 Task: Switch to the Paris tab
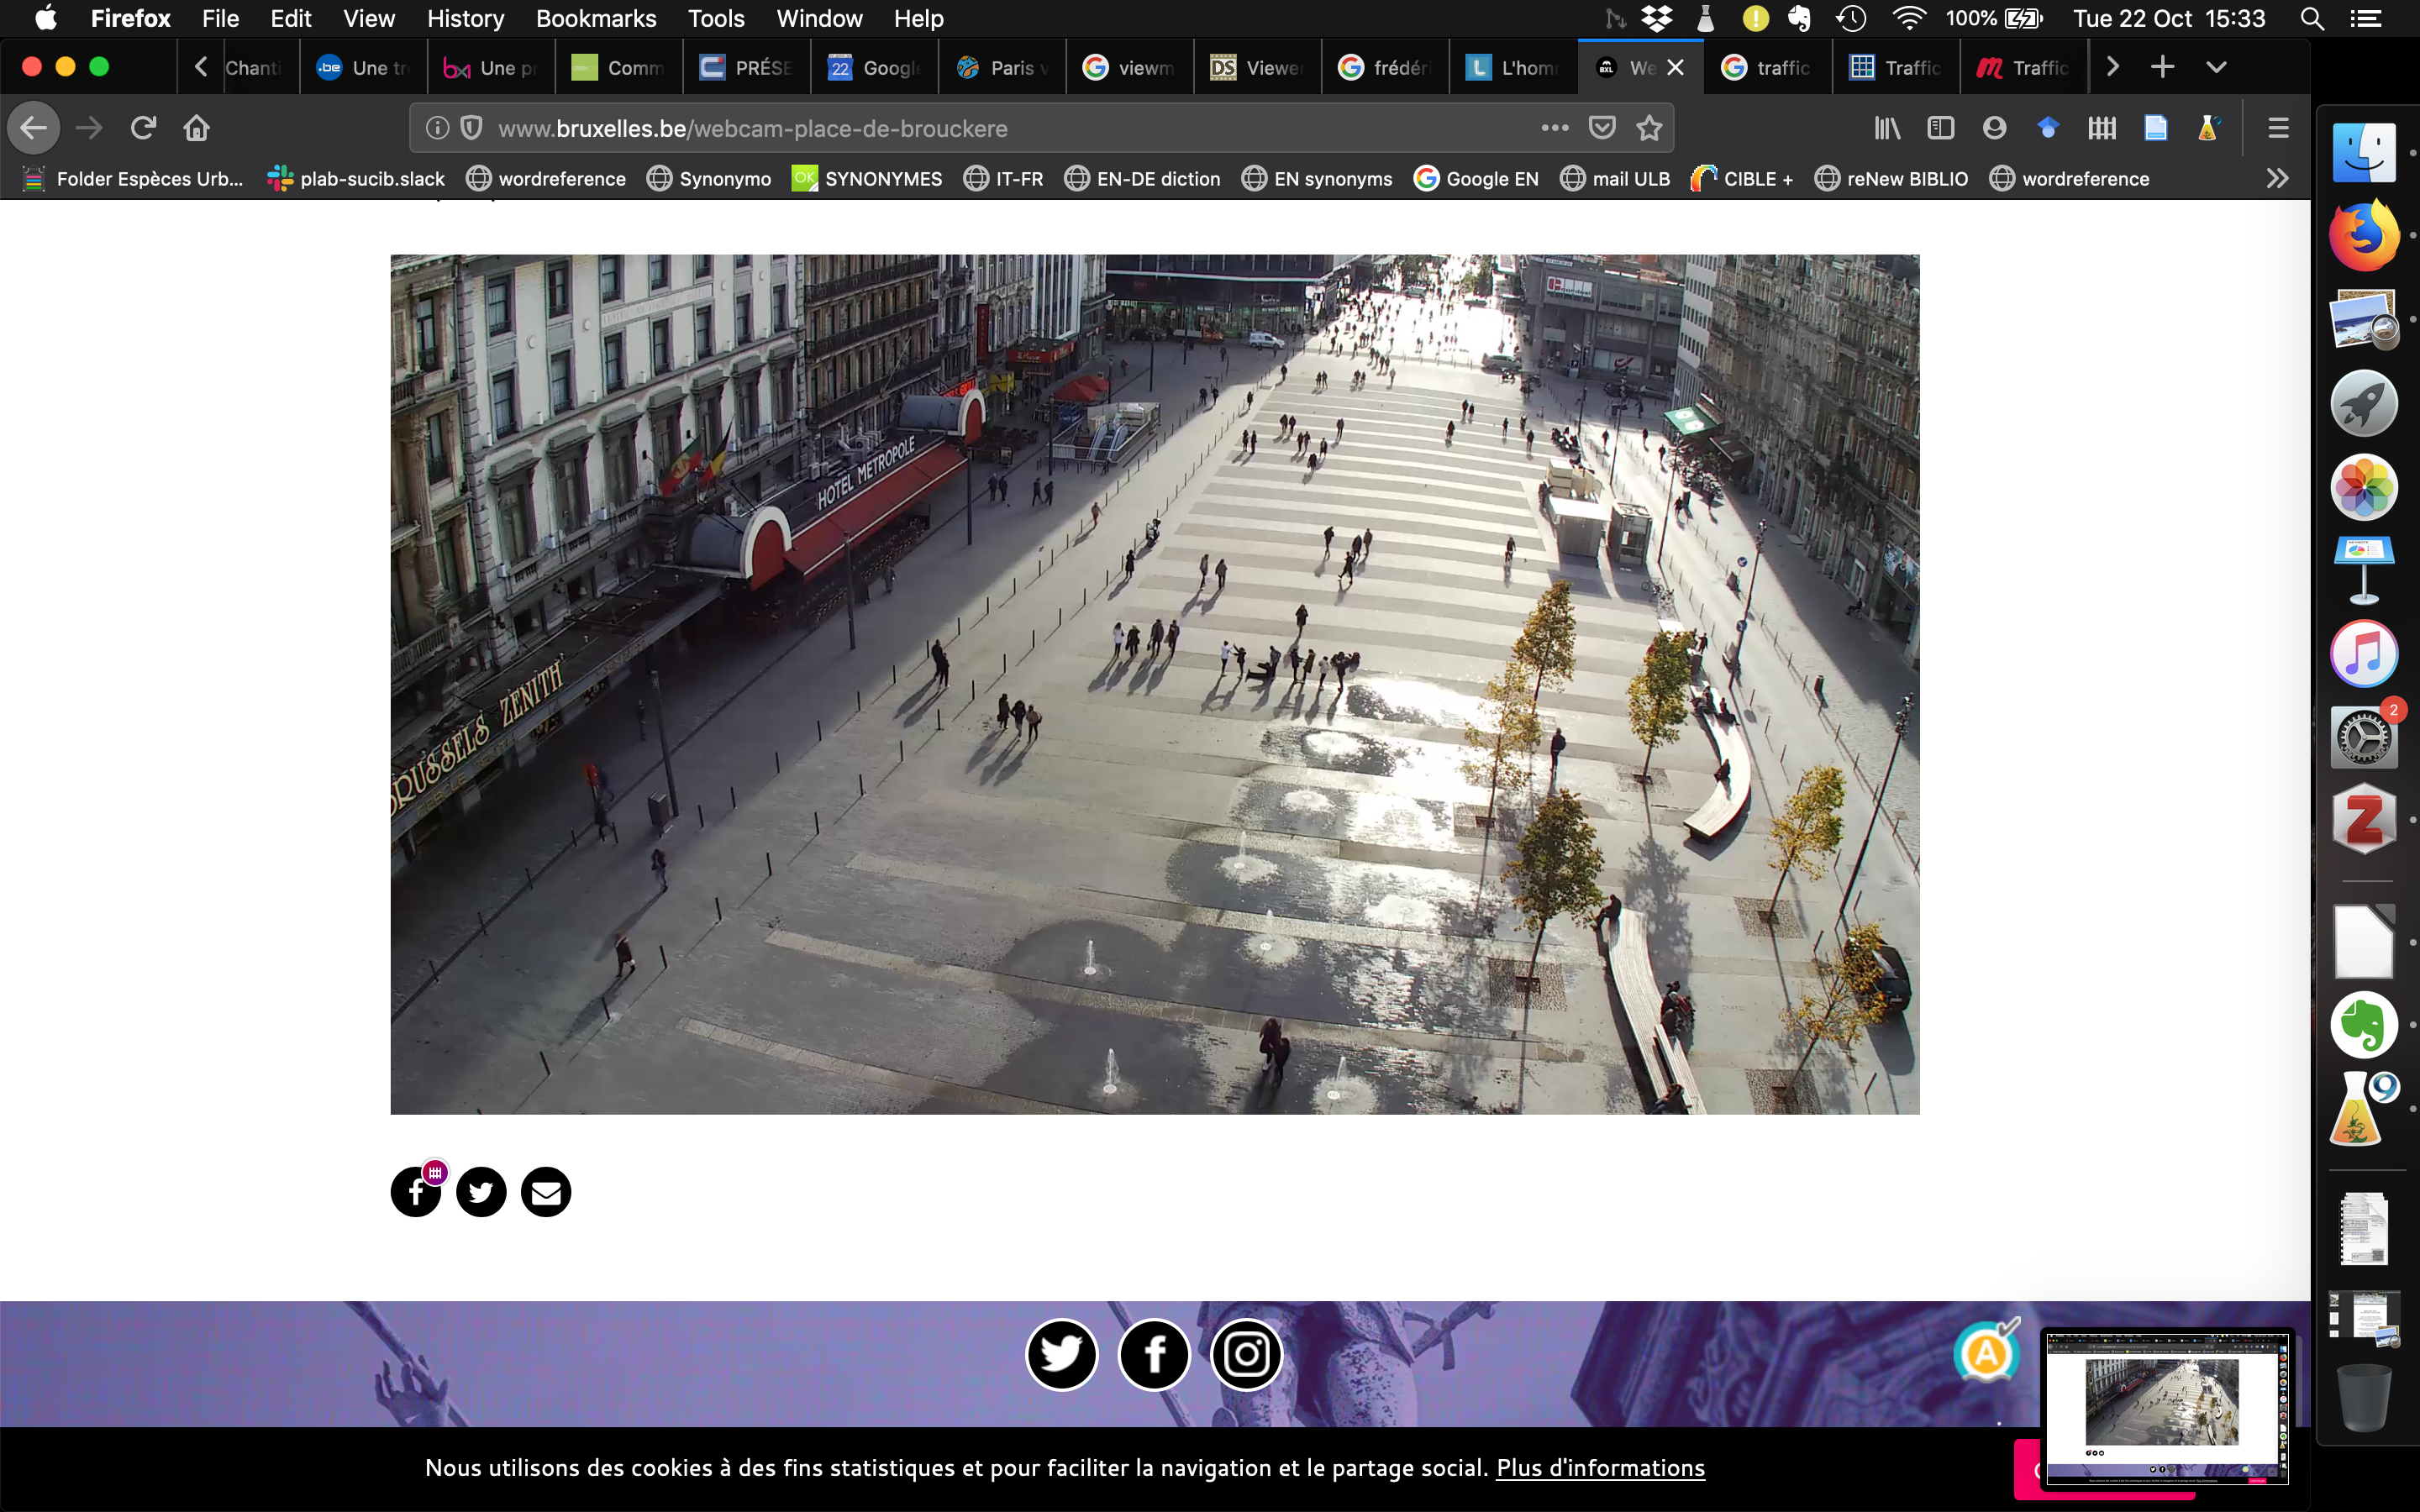(1002, 67)
